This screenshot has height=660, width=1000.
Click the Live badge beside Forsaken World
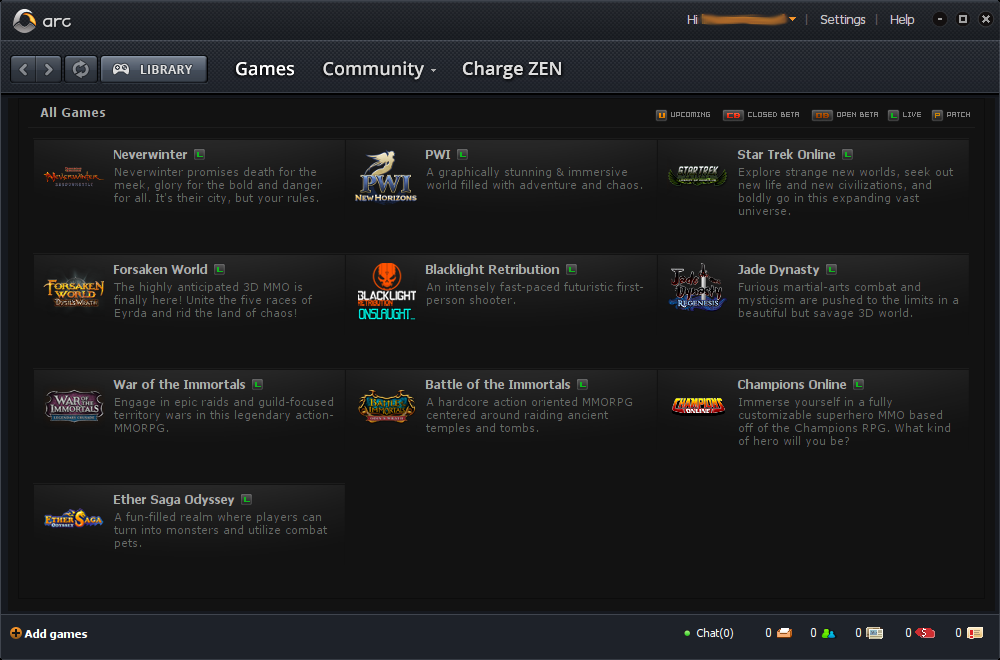[219, 269]
